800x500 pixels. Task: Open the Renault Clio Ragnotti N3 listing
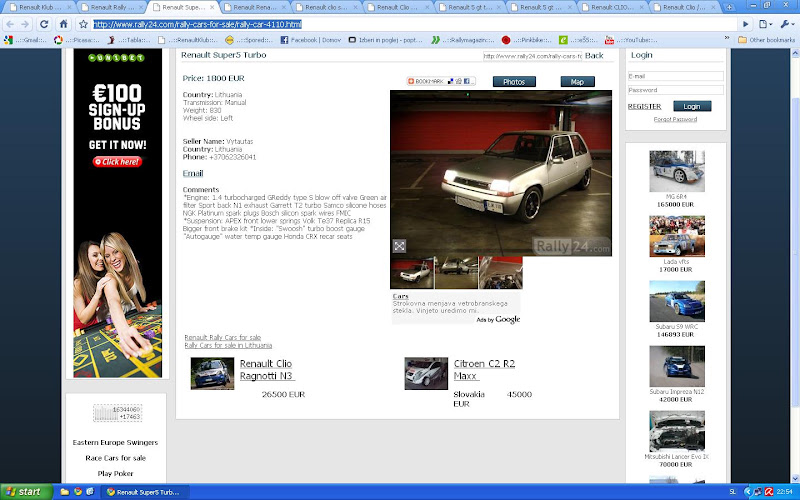pos(267,370)
